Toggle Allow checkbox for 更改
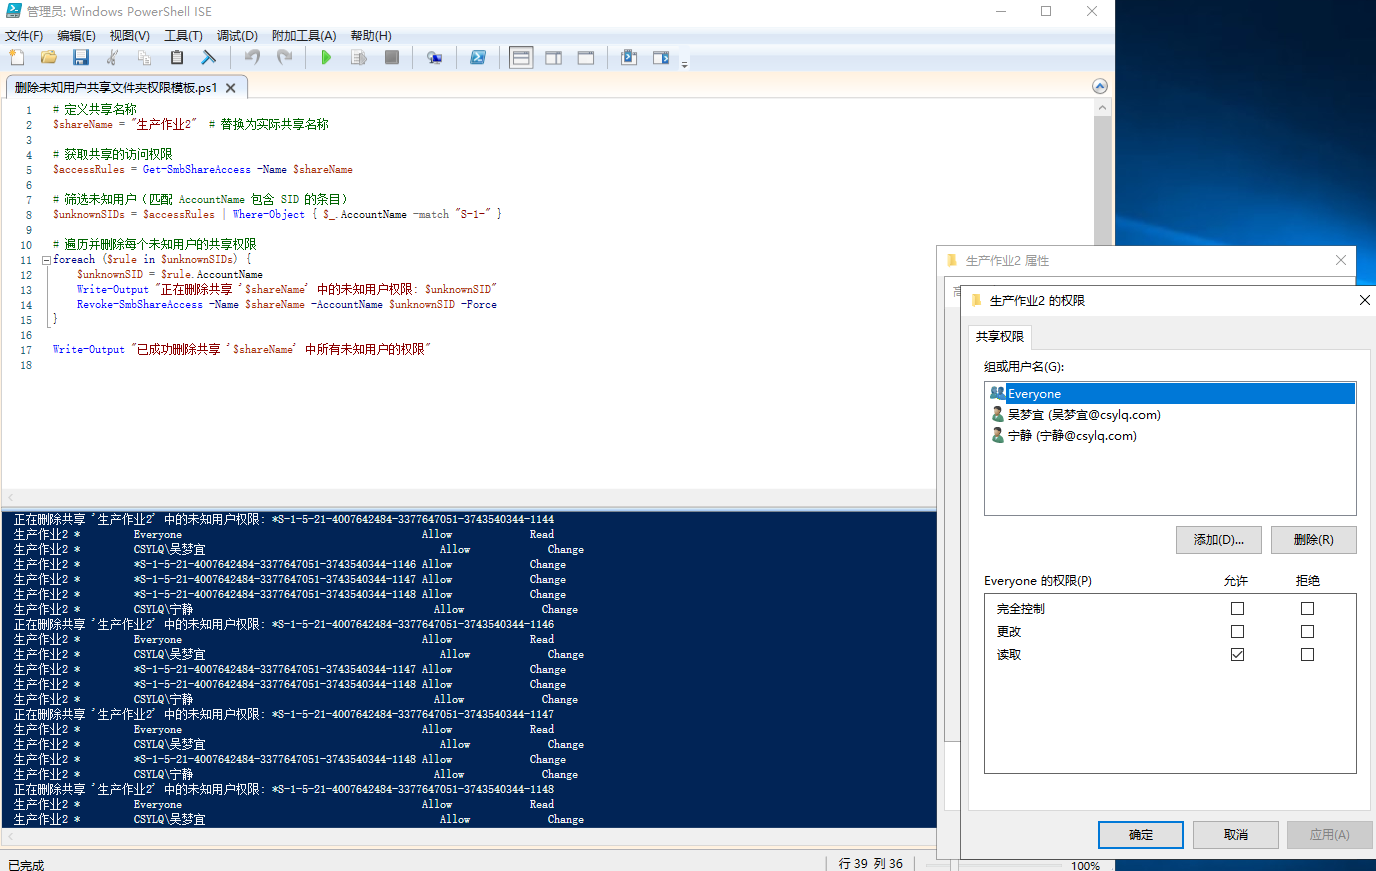Screen dimensions: 1376x871 click(1237, 631)
